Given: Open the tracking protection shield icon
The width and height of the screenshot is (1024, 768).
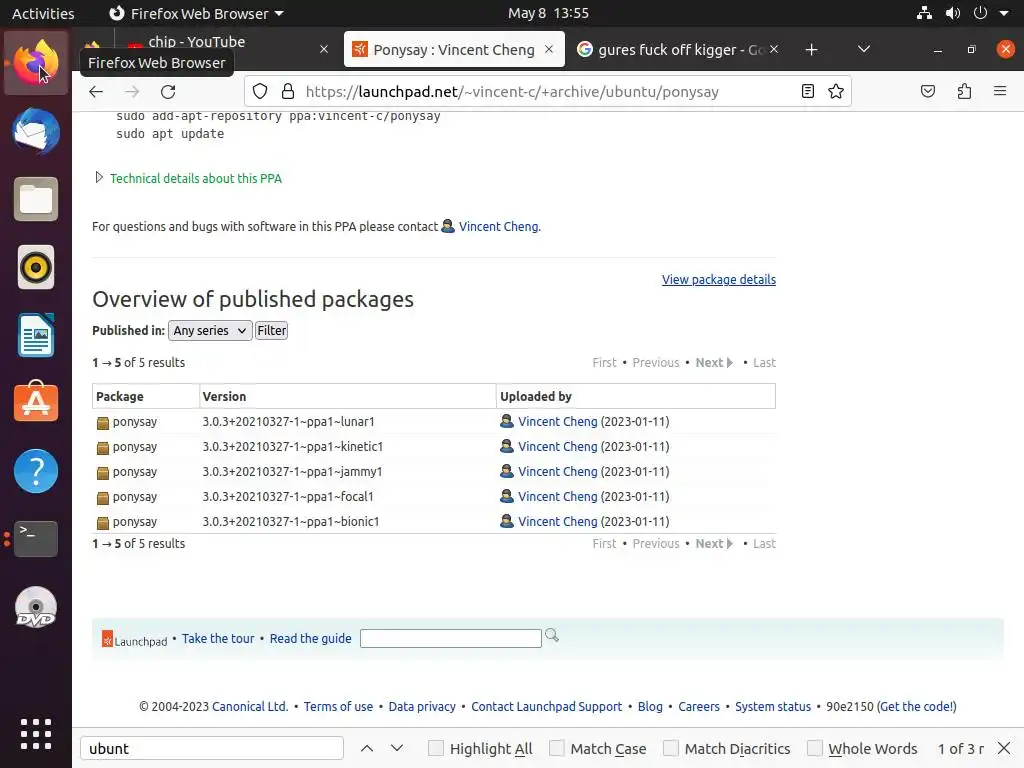Looking at the screenshot, I should point(260,91).
